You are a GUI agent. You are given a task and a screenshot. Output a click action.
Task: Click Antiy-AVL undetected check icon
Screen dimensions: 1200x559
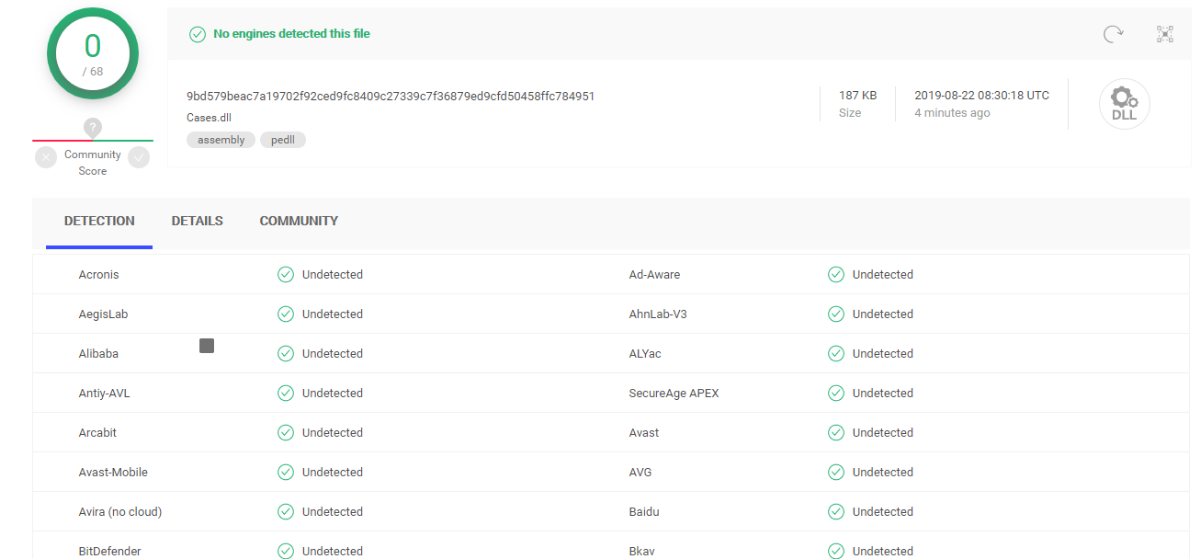285,393
